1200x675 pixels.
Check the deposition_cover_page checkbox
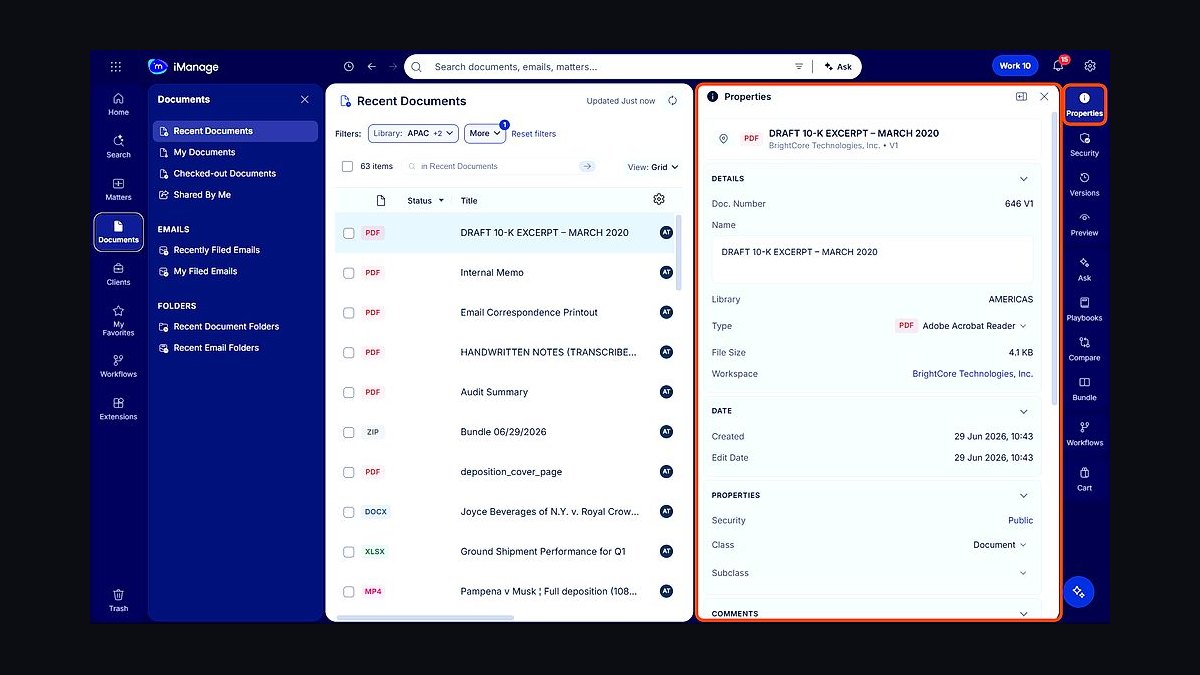(349, 472)
